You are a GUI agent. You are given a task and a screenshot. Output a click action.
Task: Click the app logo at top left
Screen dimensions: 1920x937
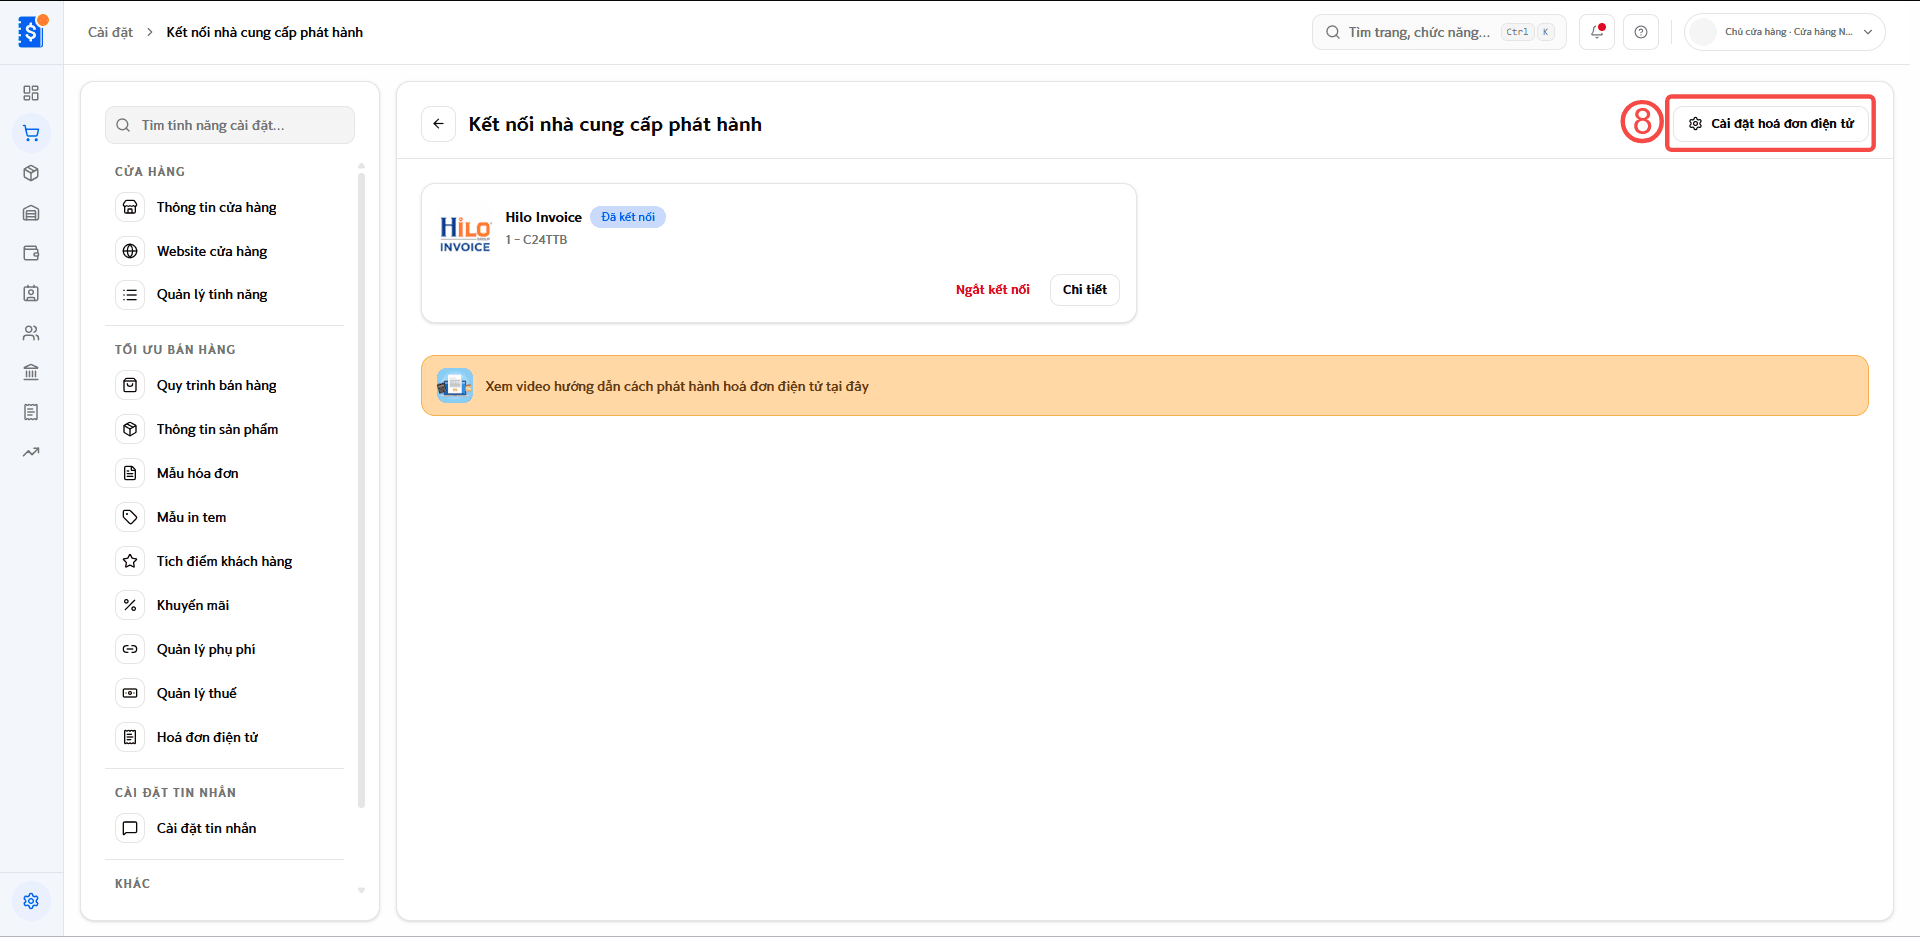[x=32, y=31]
